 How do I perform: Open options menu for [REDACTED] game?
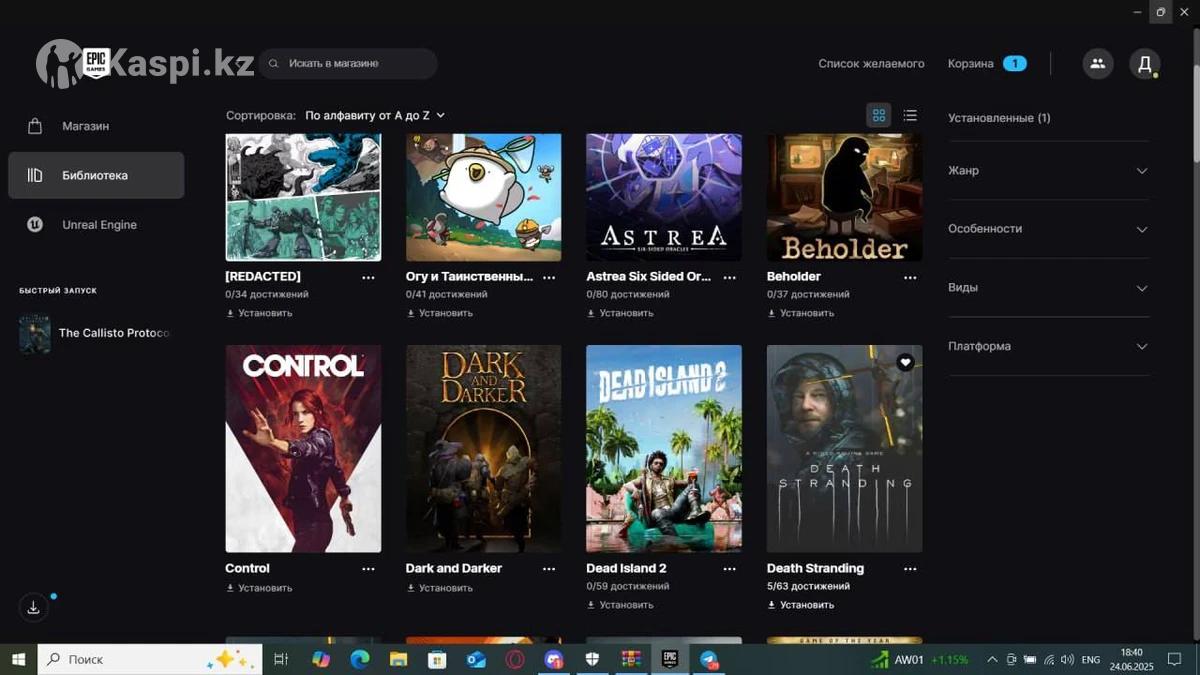[368, 277]
